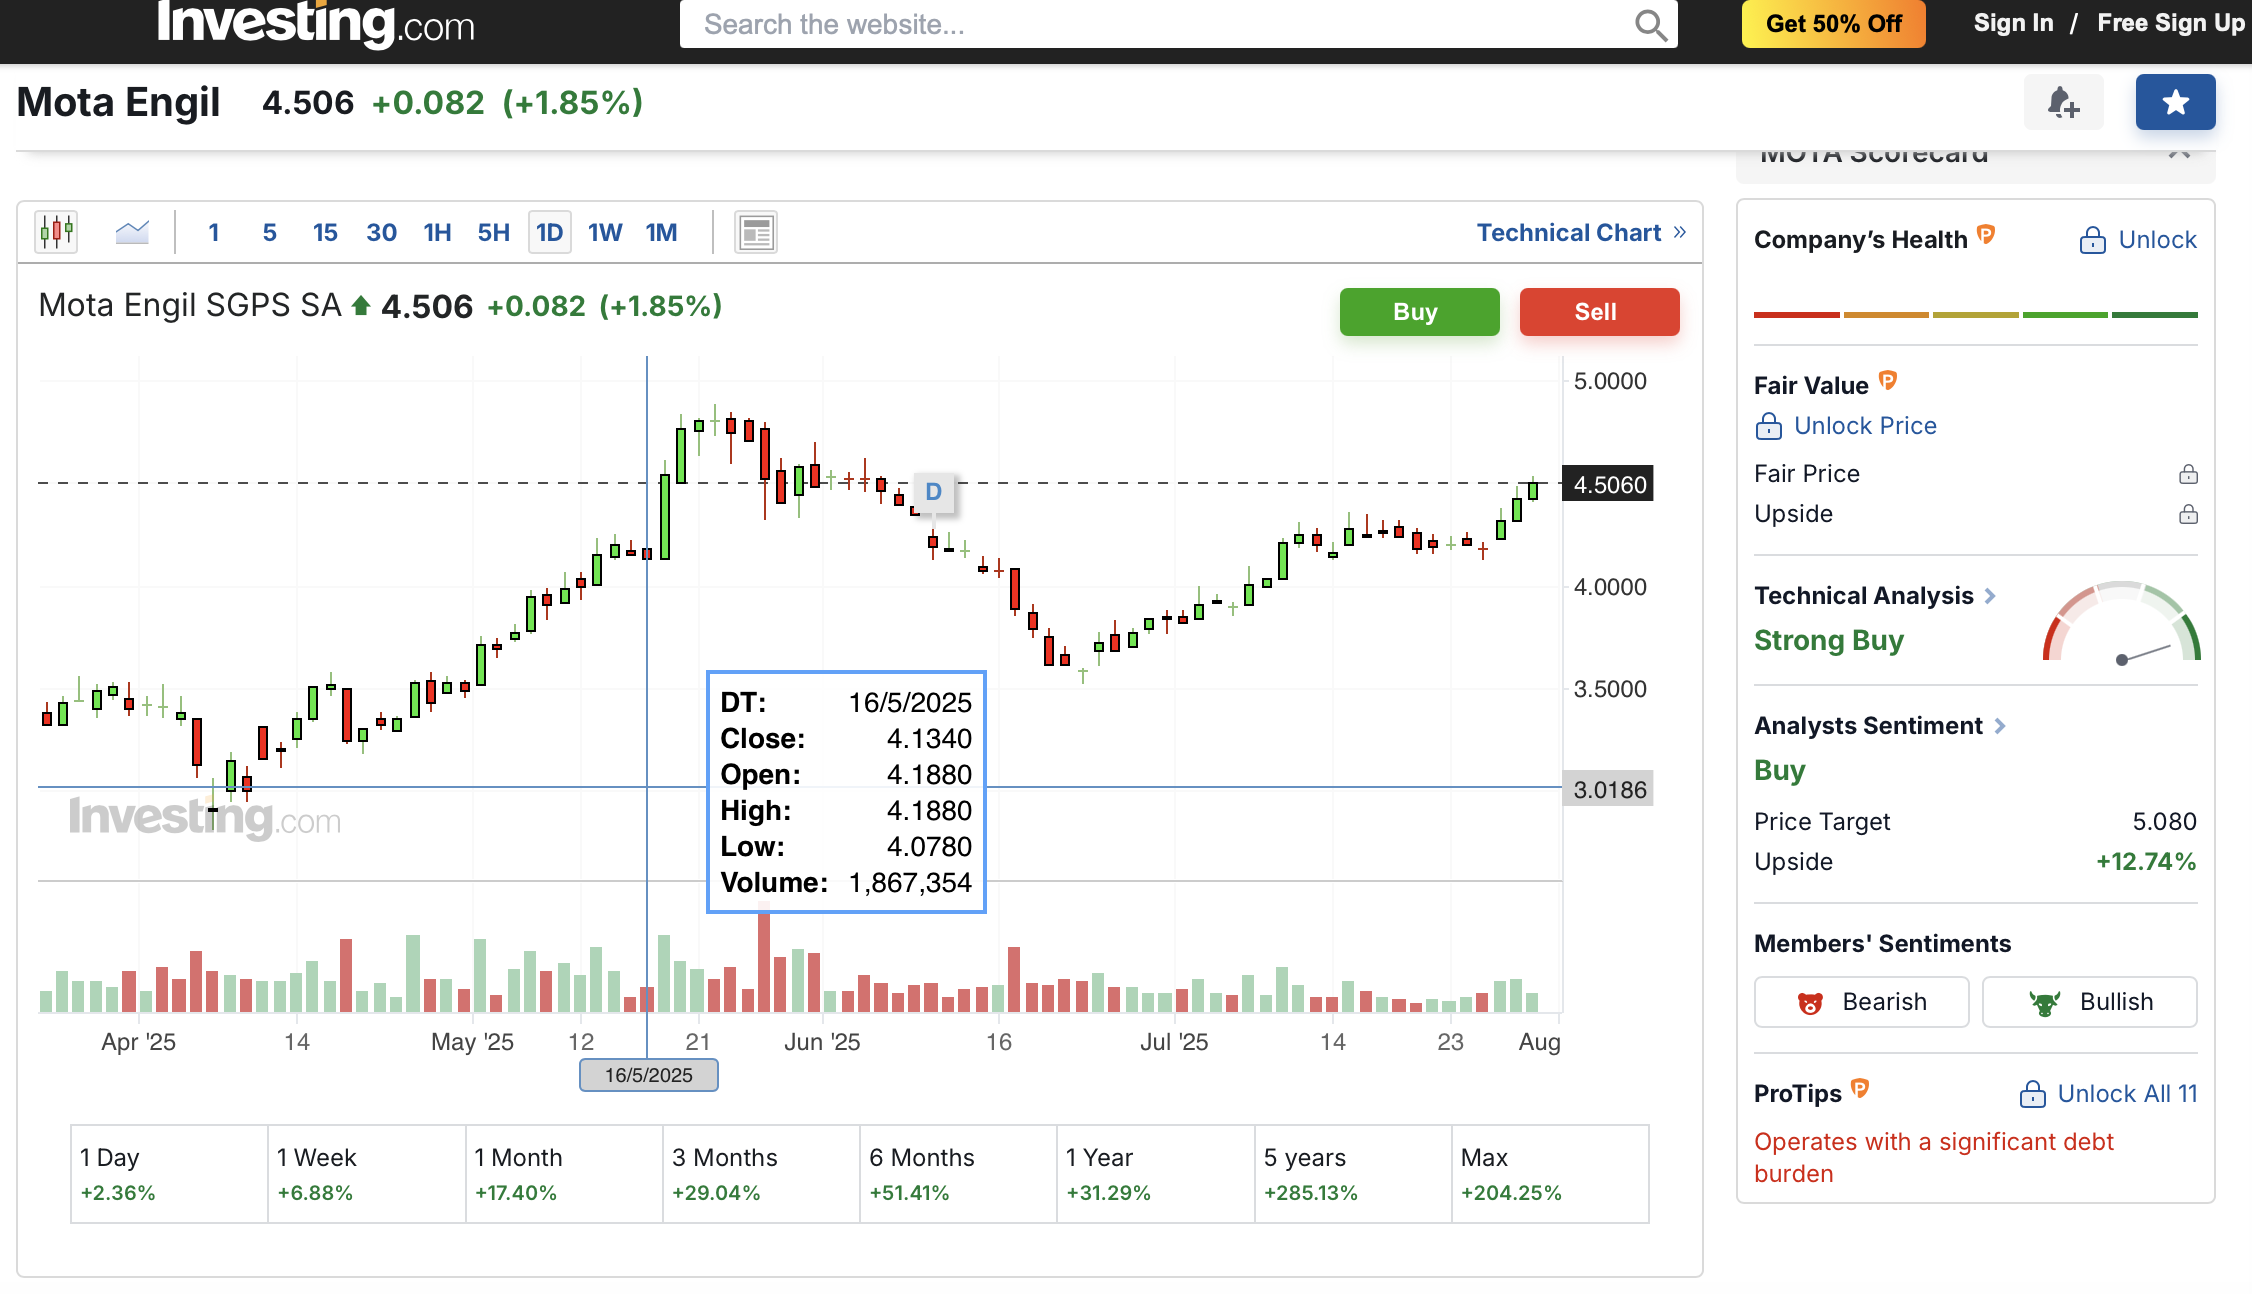Switch to the area chart icon

tap(132, 232)
